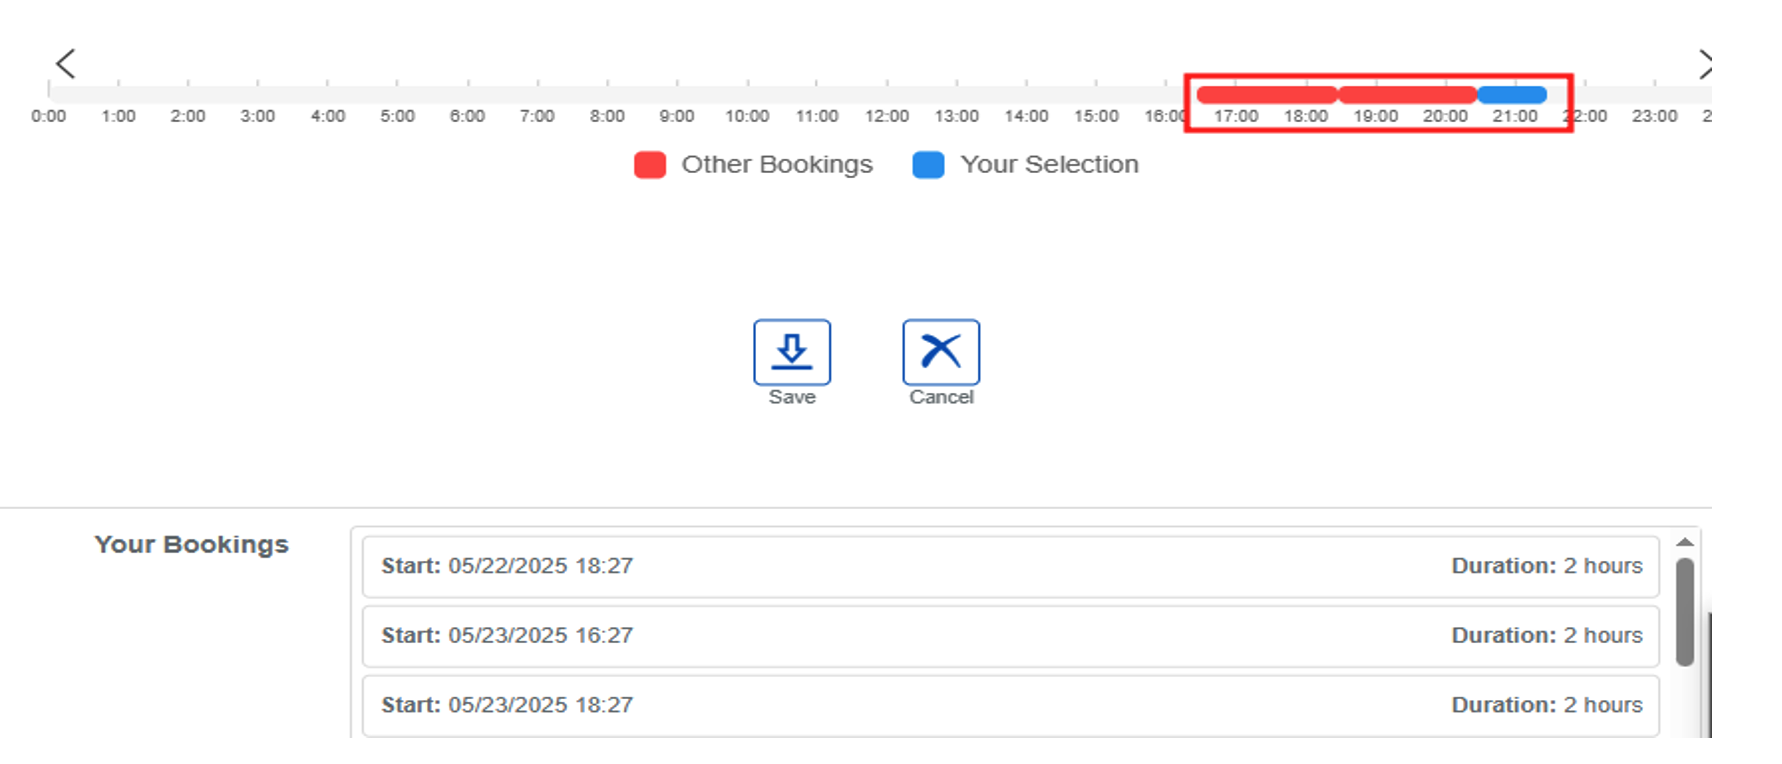Click the 12:00 mark on the timeline slider
The image size is (1782, 764).
coord(887,94)
